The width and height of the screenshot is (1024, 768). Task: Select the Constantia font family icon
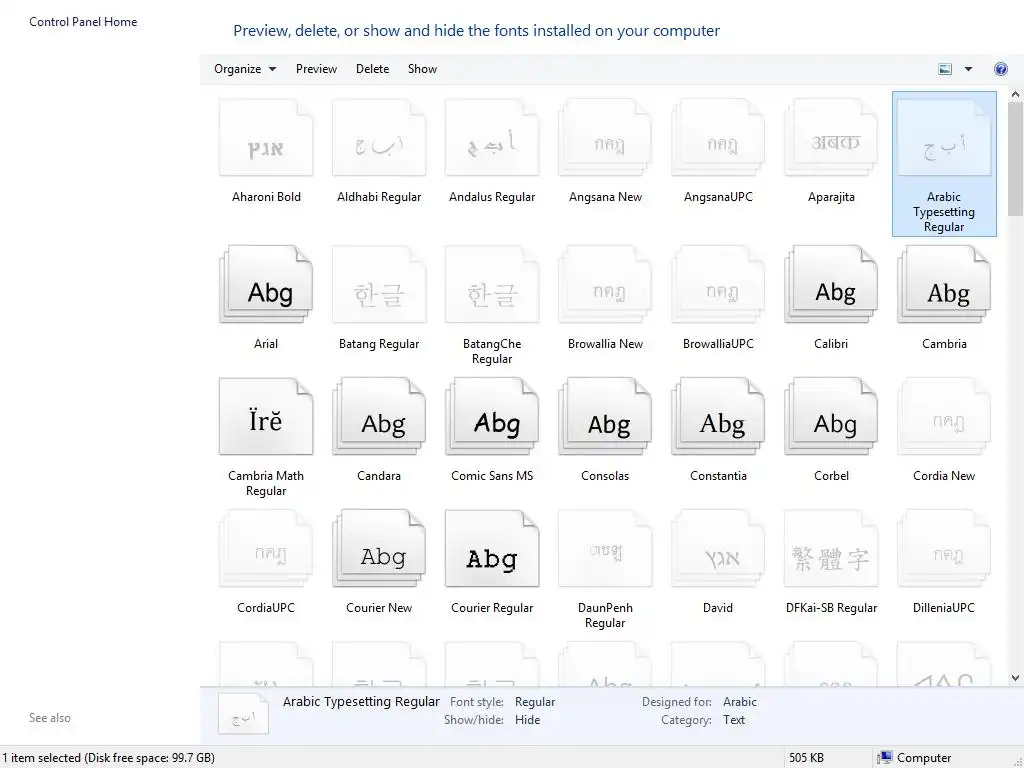(x=718, y=416)
